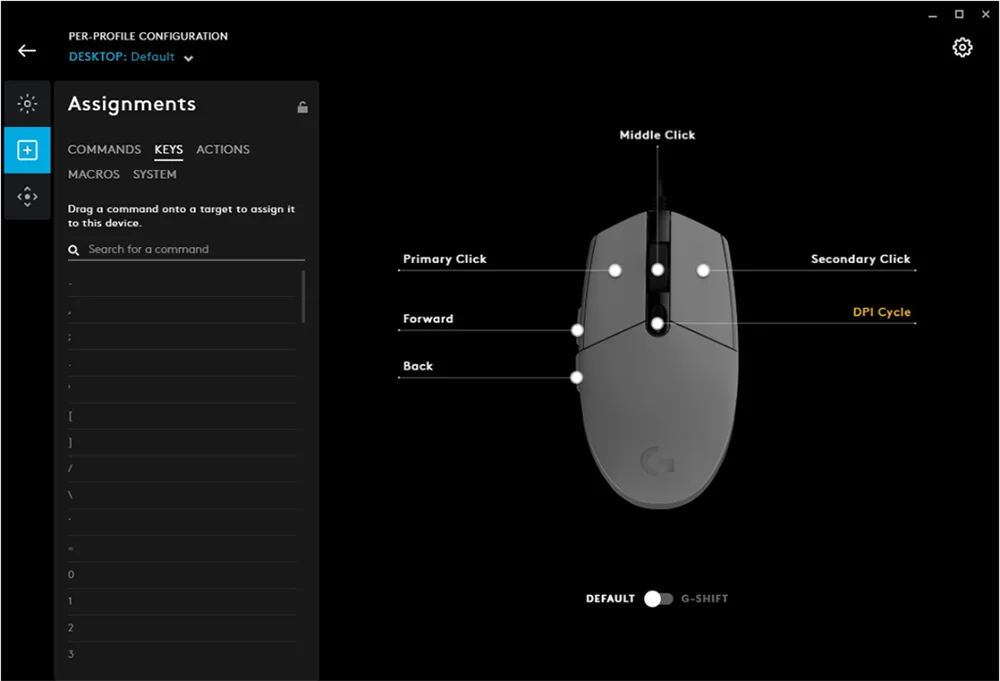Switch to the SYSTEM tab
The height and width of the screenshot is (681, 1000).
point(154,174)
